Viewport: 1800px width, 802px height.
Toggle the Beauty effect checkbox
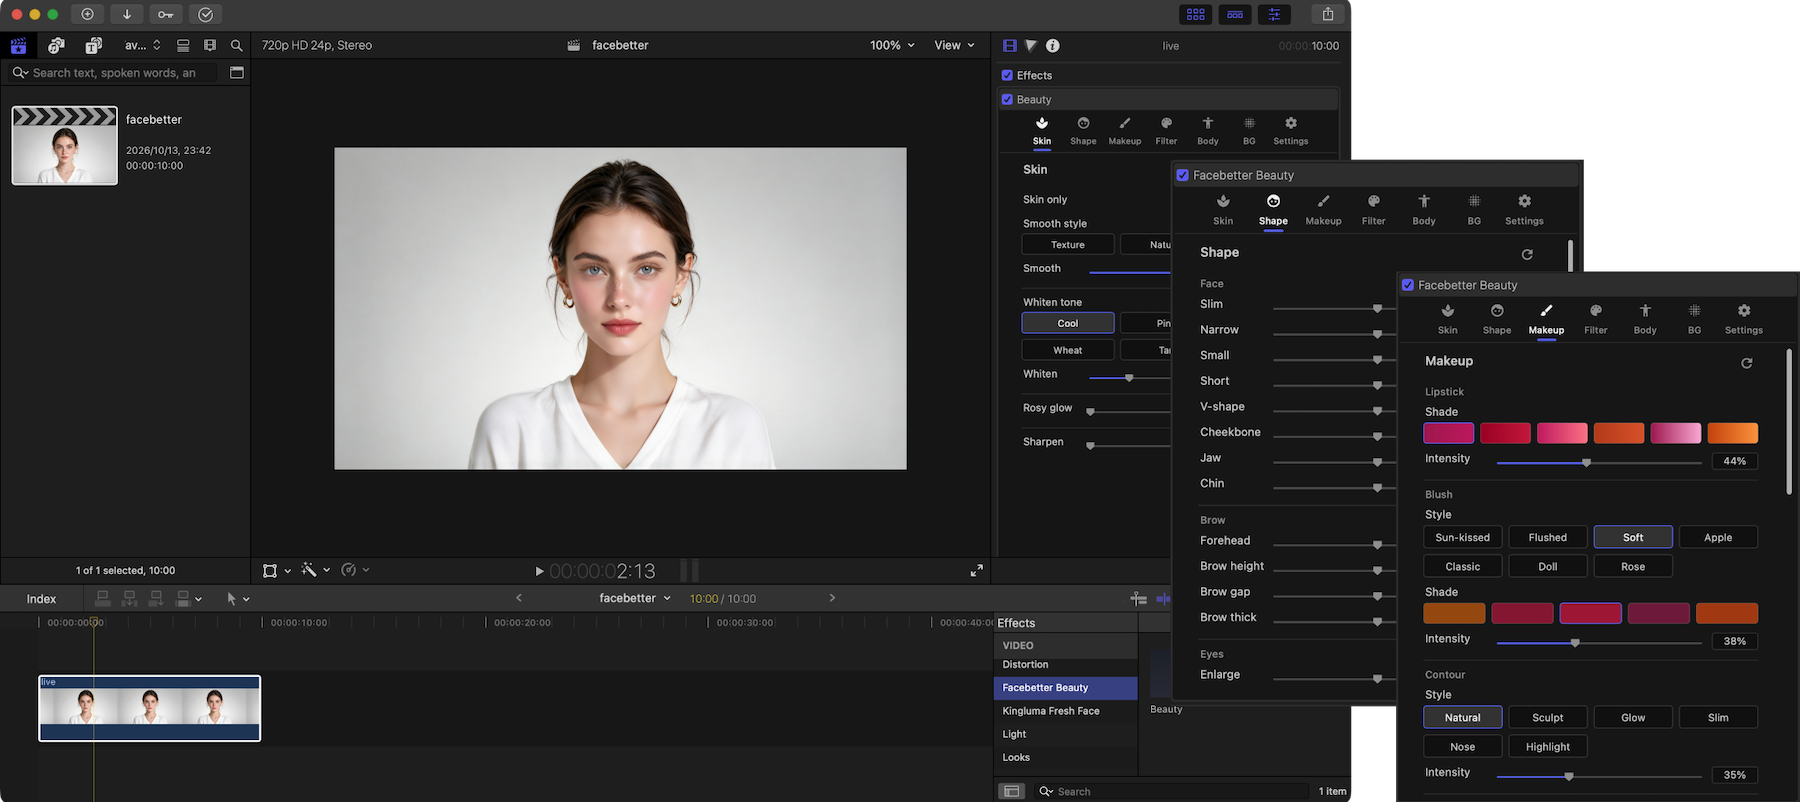[1007, 99]
